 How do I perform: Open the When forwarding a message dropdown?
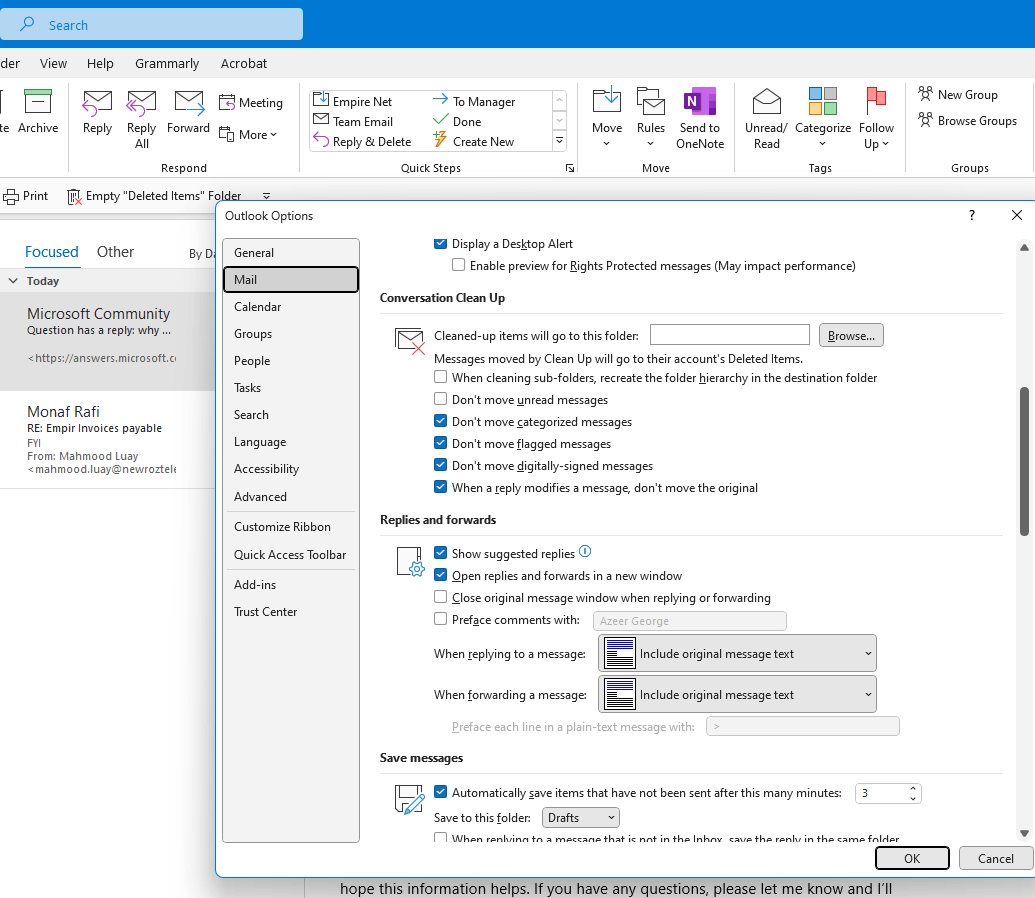737,694
